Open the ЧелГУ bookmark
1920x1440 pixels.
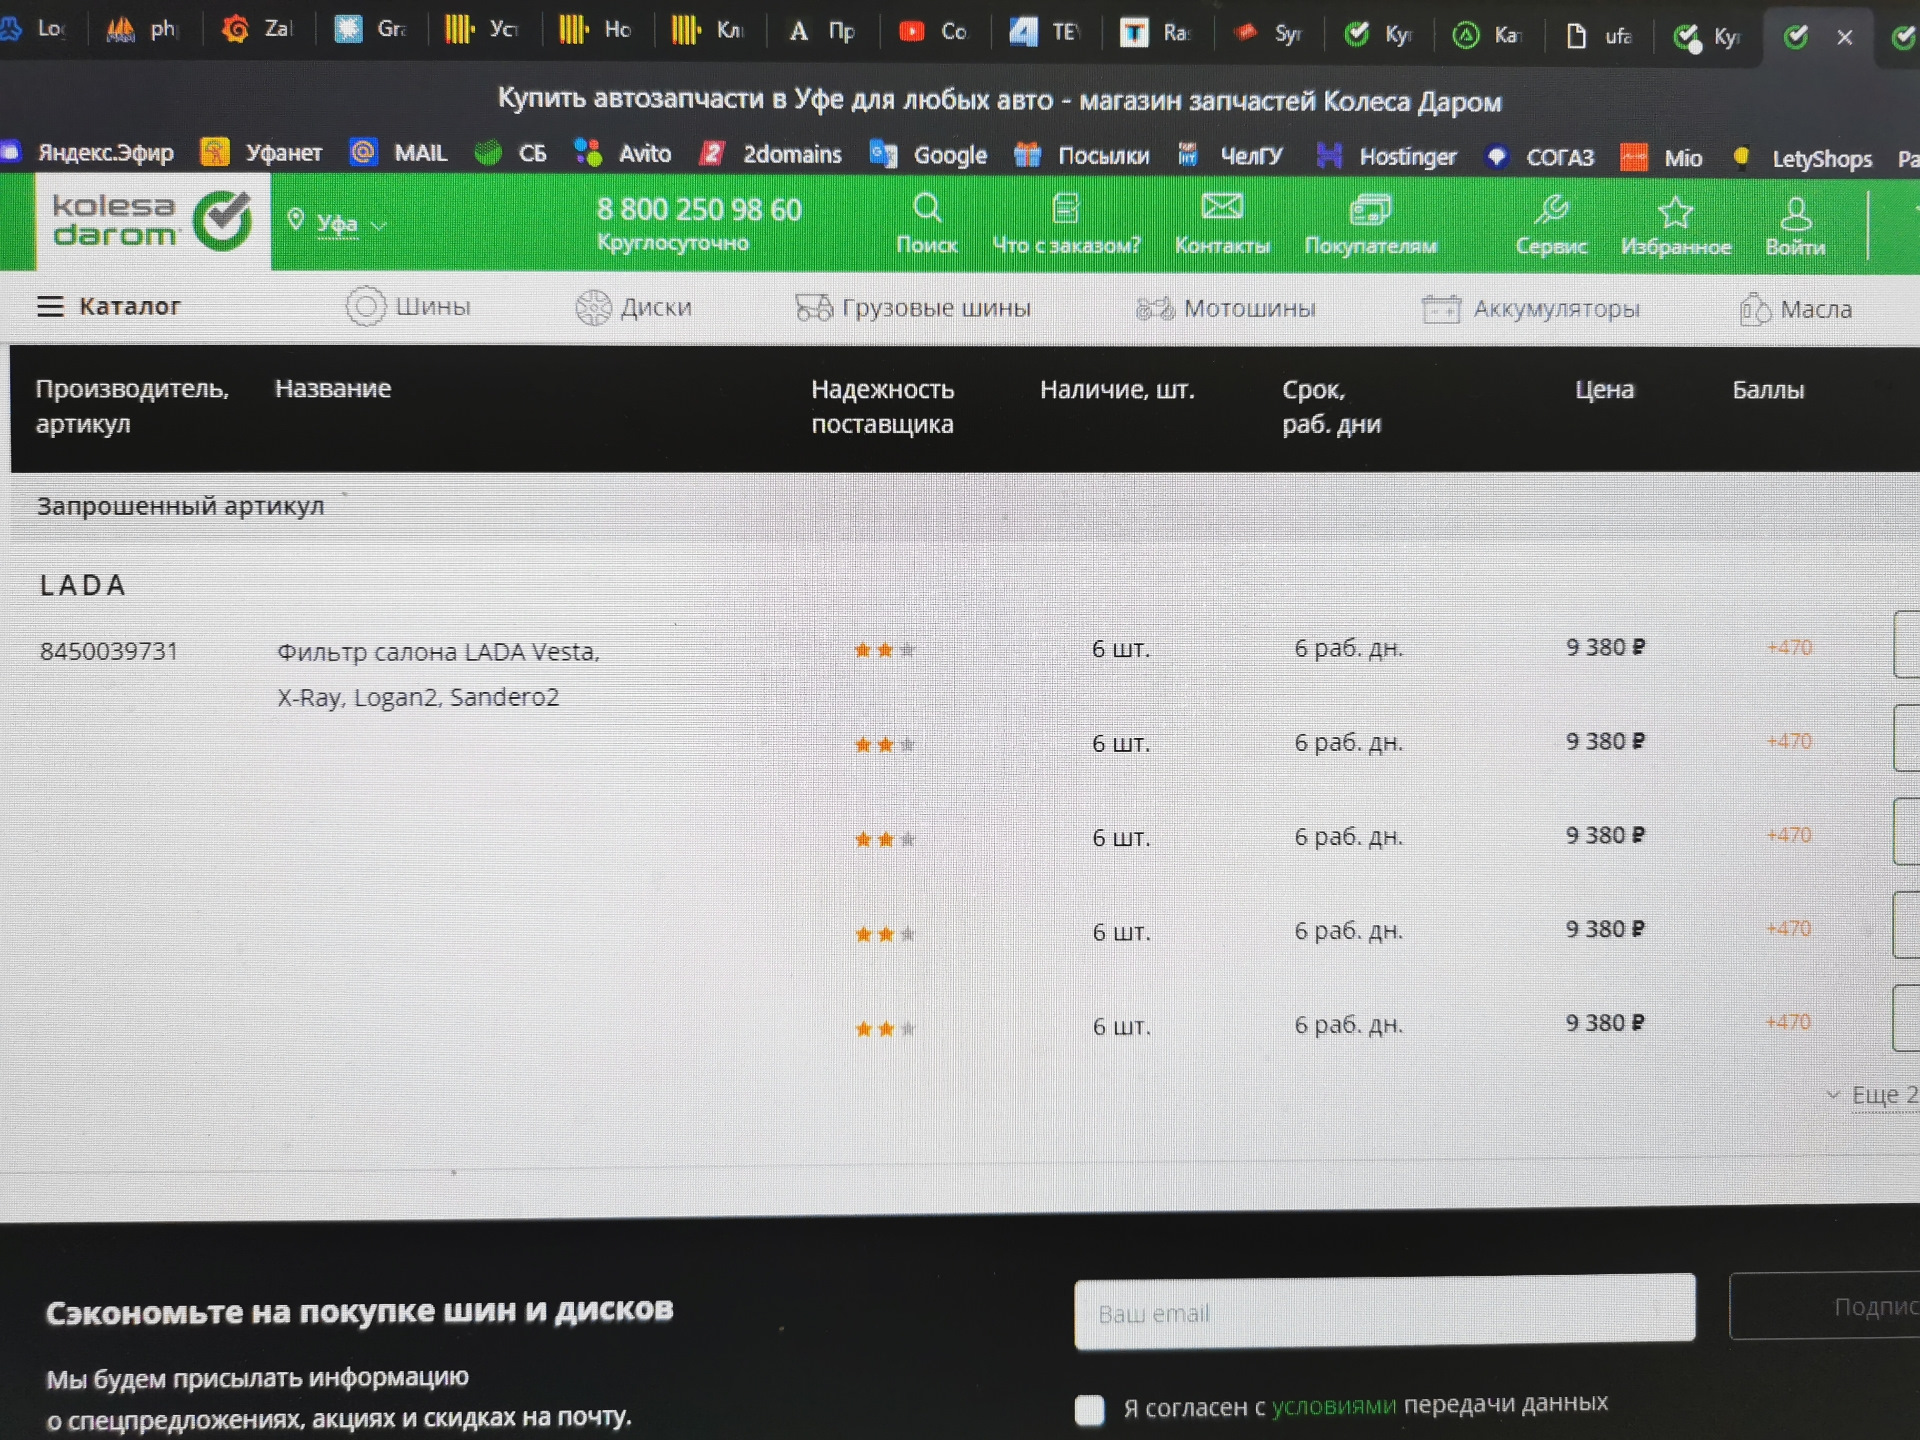(1229, 156)
